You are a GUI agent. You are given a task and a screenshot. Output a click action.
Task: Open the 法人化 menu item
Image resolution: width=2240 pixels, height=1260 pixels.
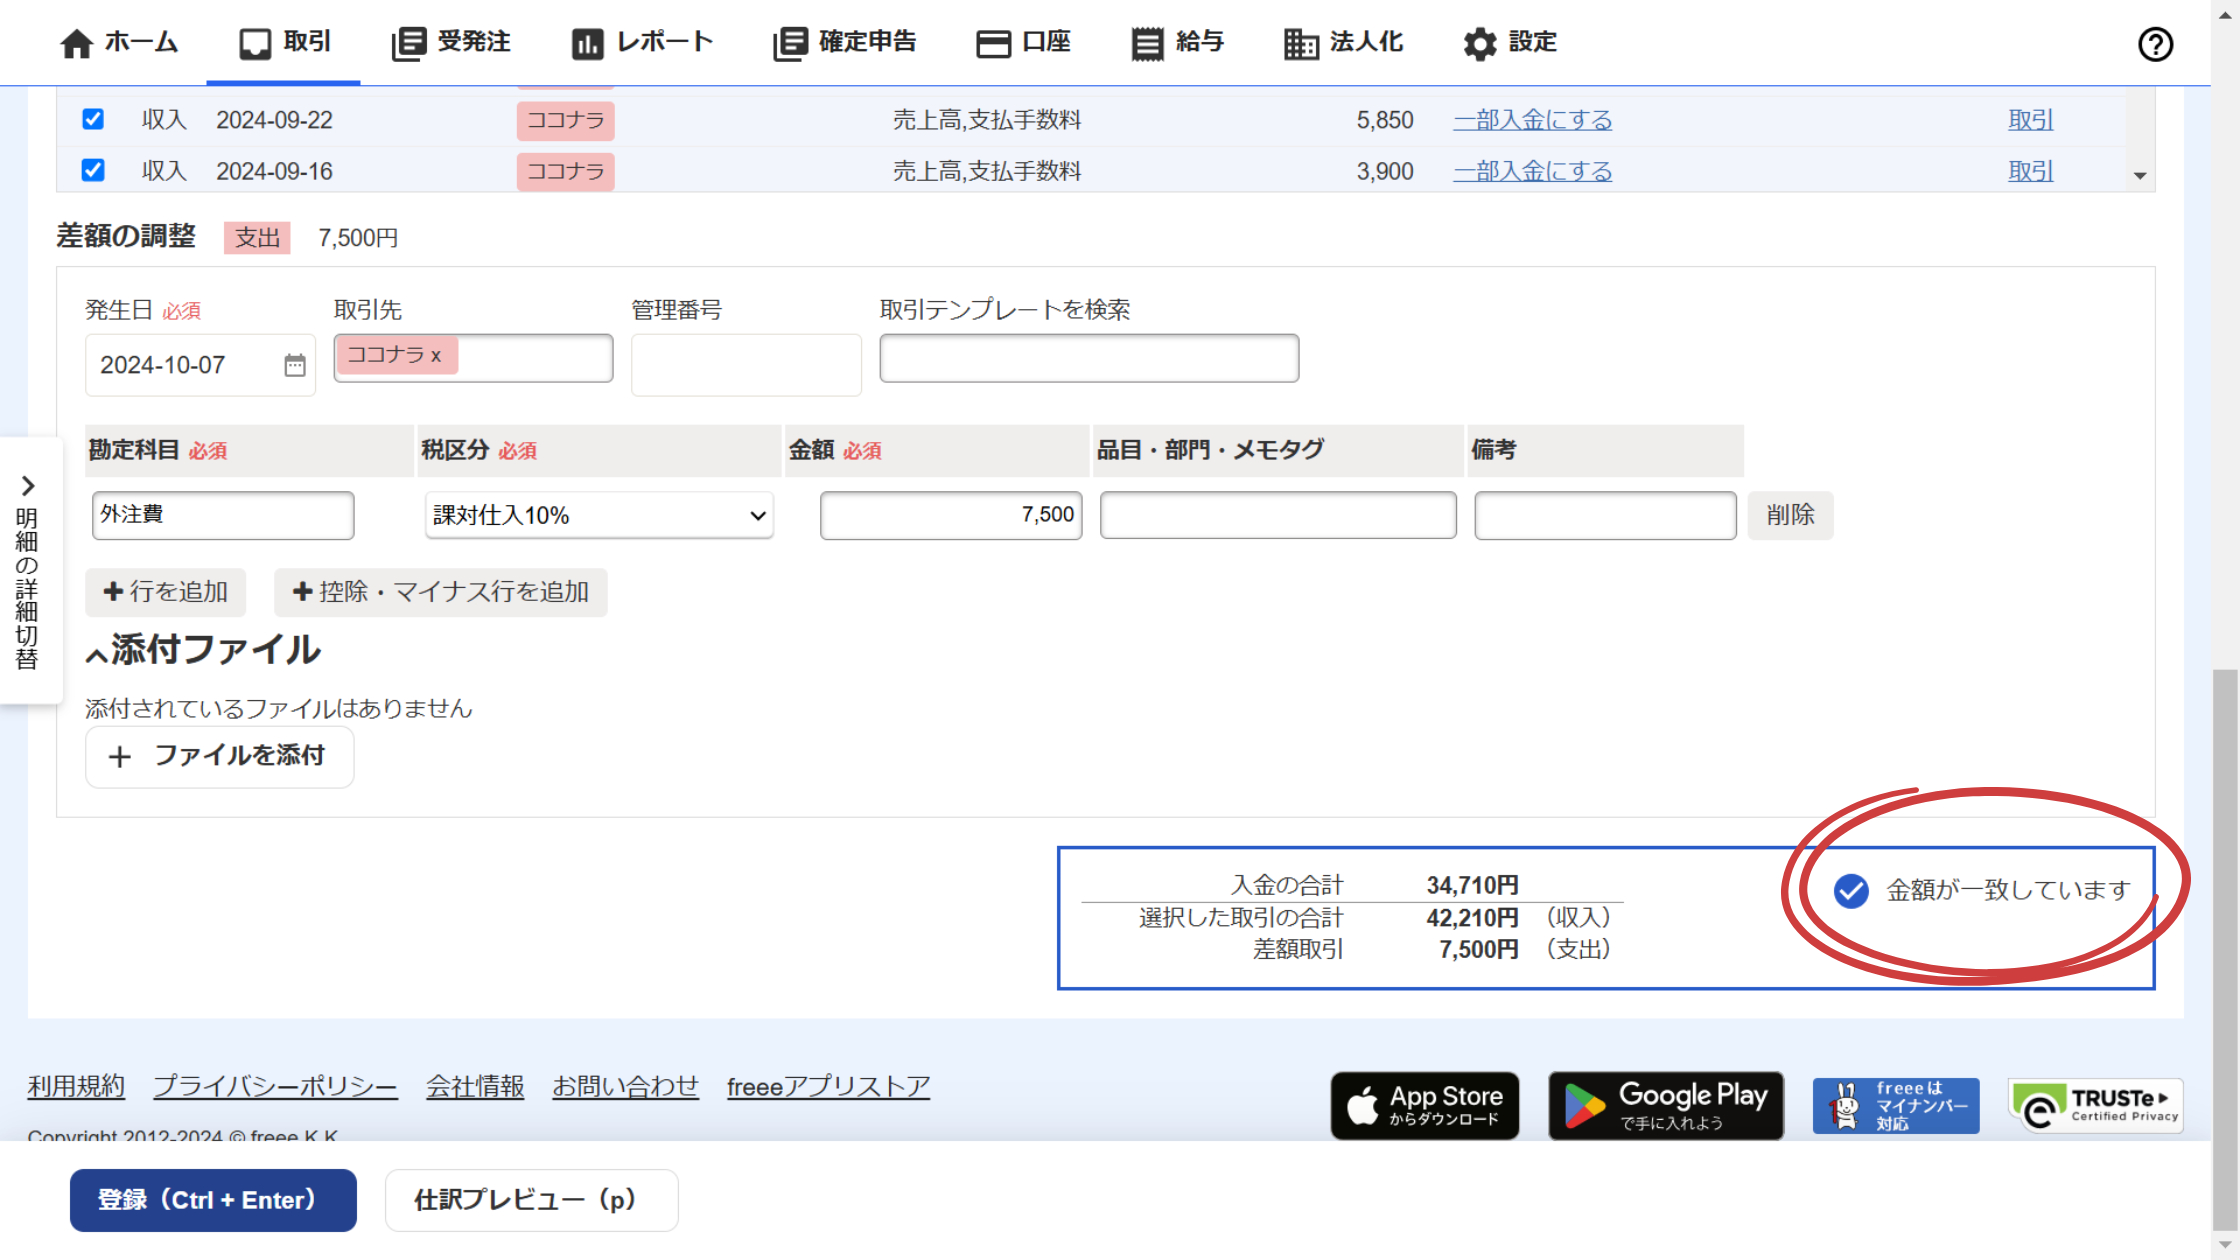[x=1344, y=42]
